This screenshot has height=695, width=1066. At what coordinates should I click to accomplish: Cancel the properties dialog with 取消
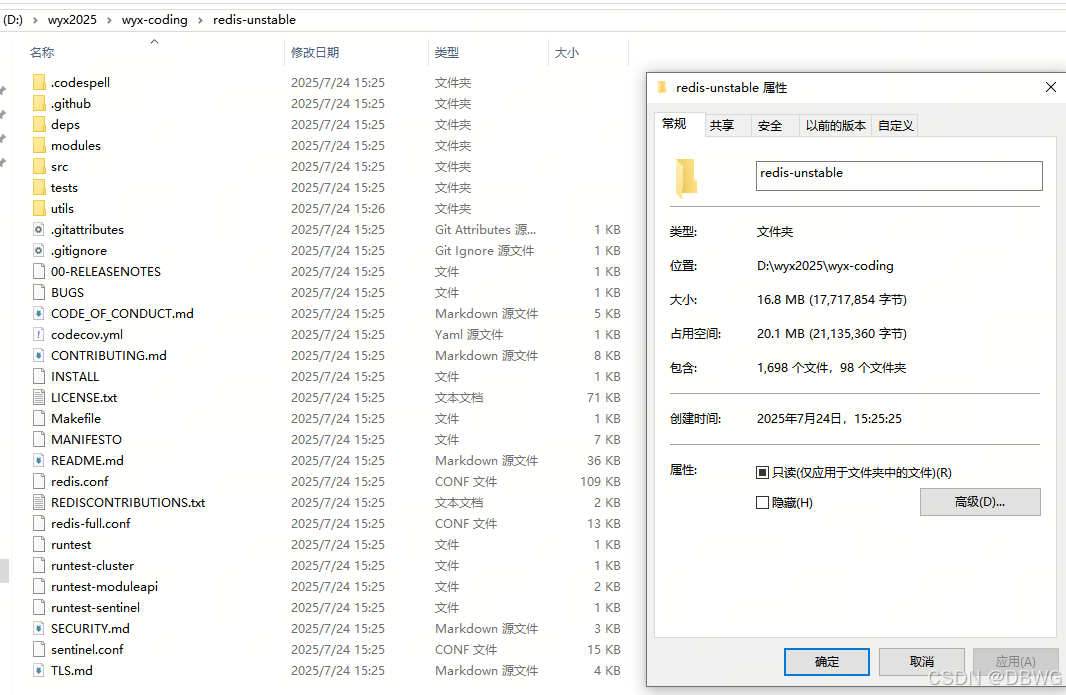(922, 662)
